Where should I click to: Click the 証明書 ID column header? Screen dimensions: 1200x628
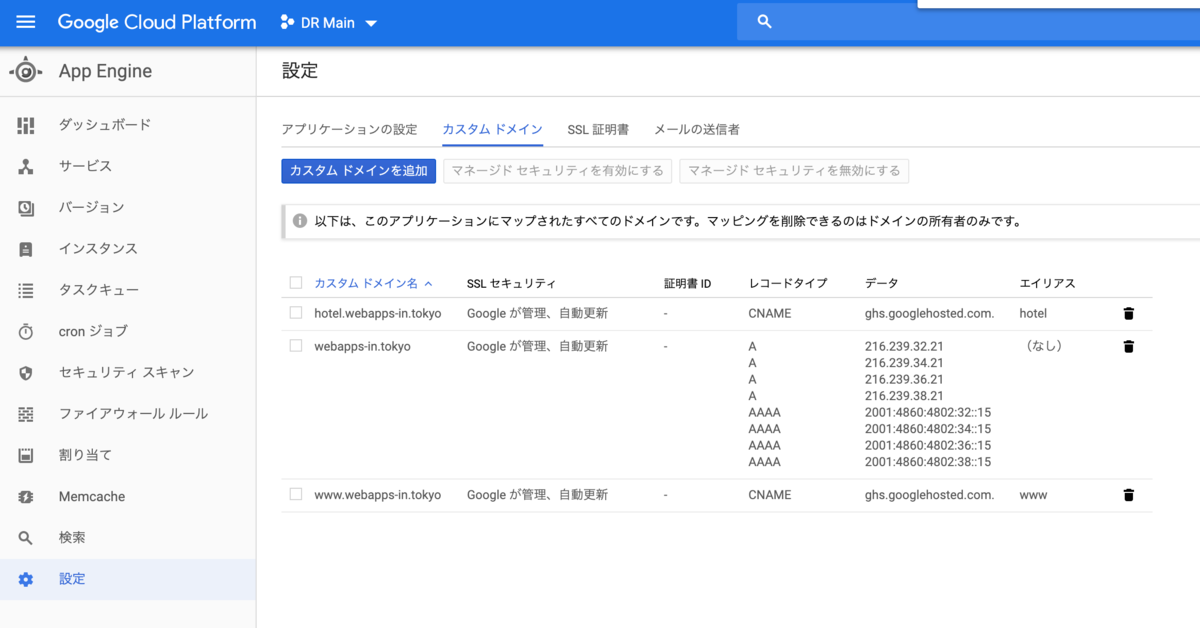[687, 284]
